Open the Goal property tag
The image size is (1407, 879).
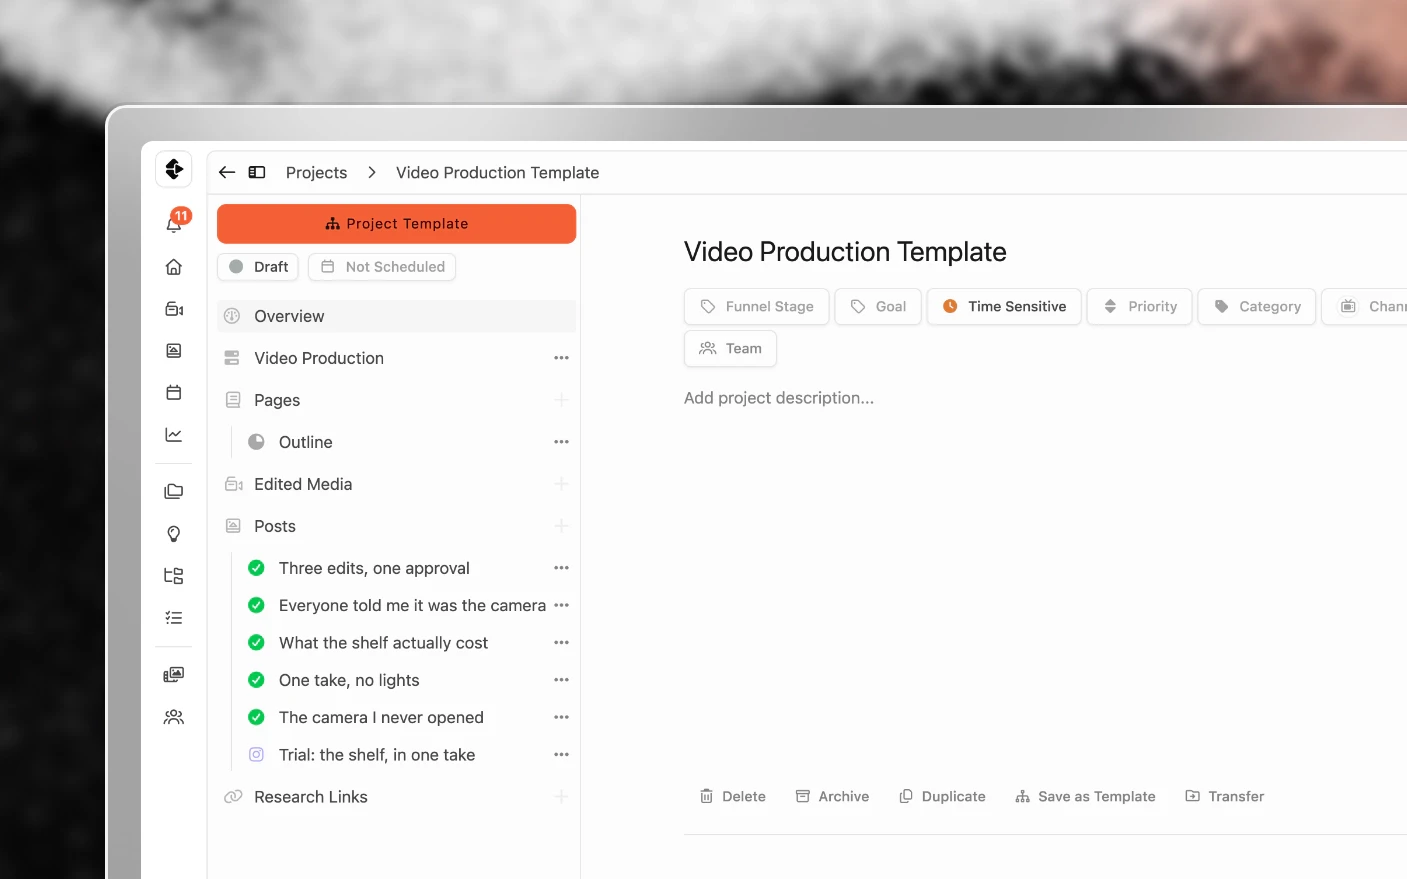tap(878, 306)
